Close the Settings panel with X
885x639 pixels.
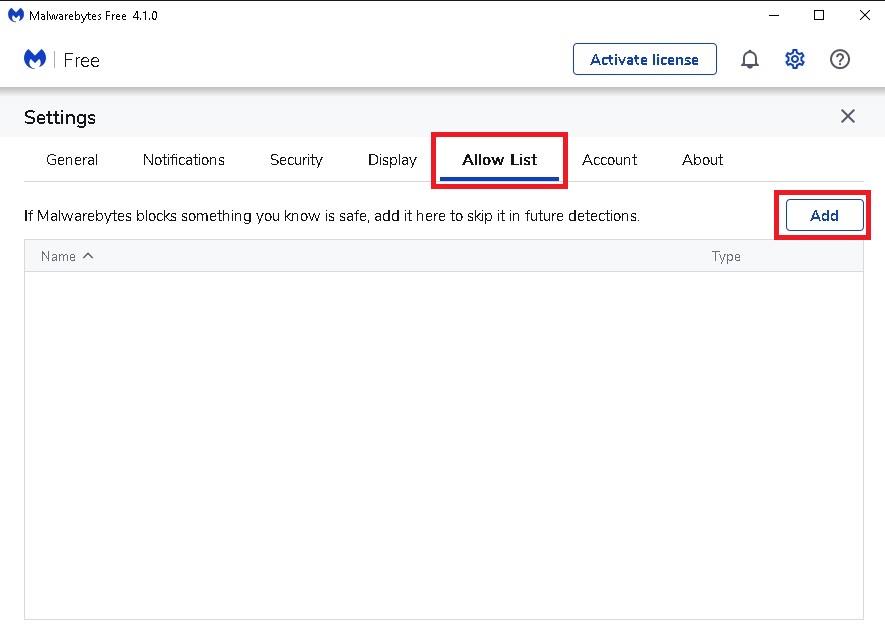point(848,116)
